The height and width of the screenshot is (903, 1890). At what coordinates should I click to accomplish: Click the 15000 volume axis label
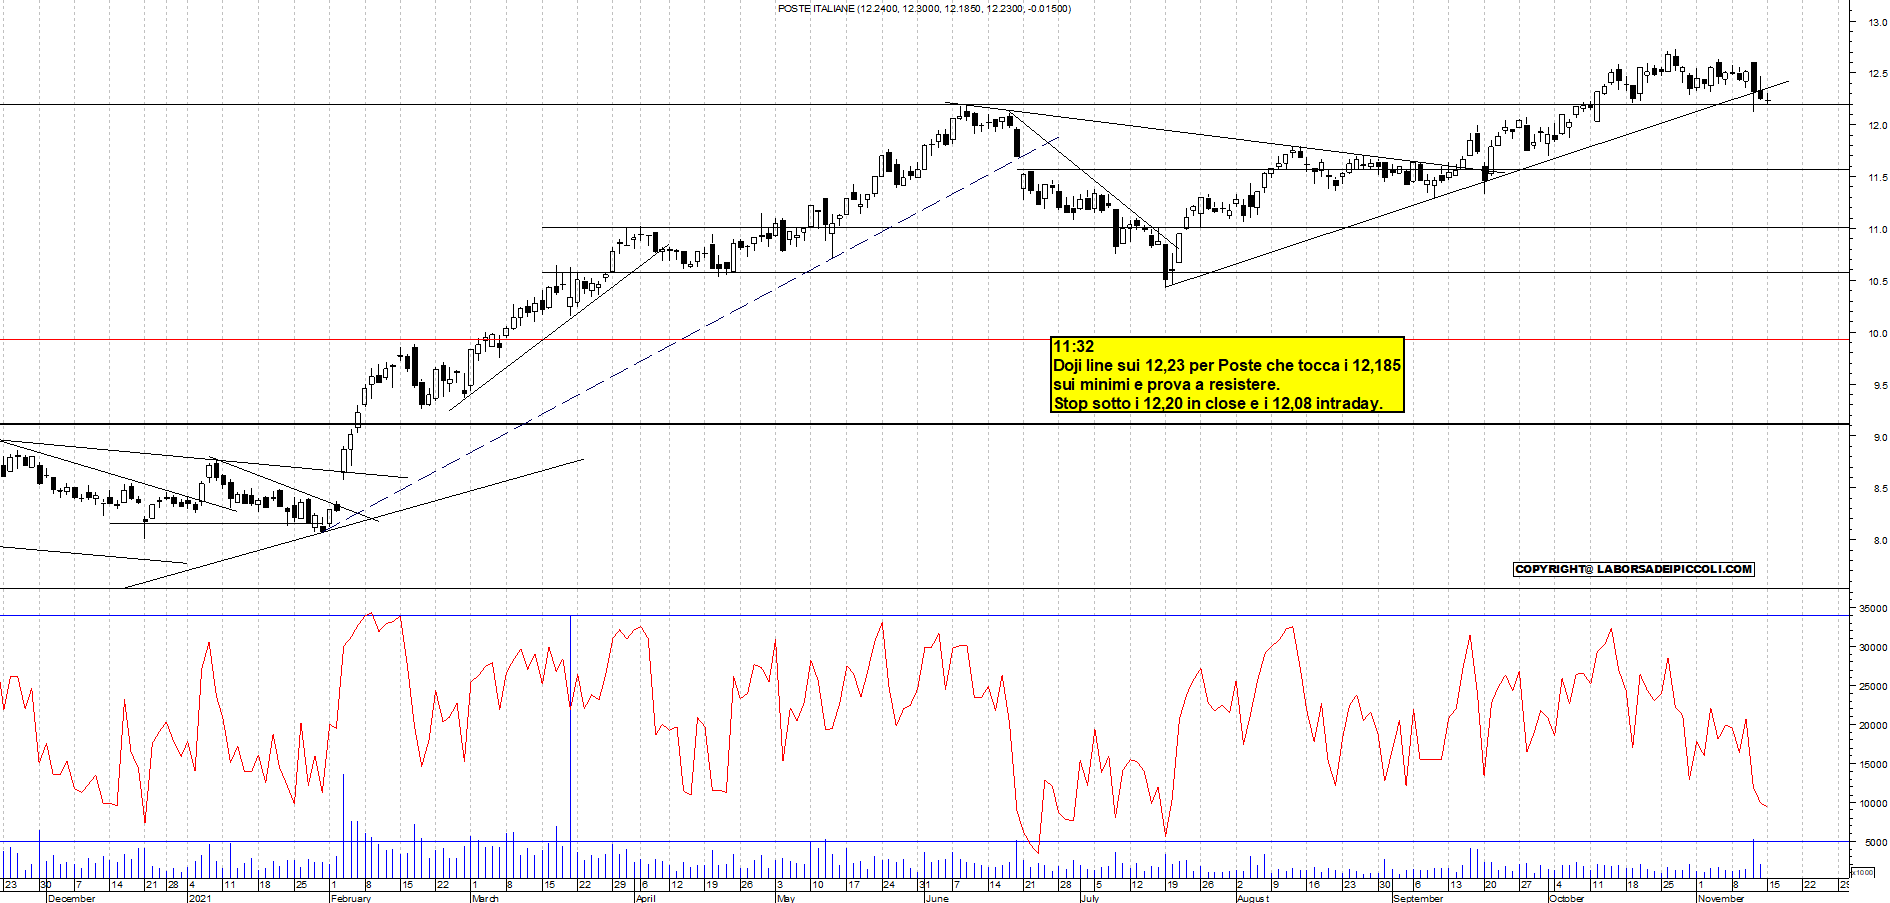[x=1873, y=765]
